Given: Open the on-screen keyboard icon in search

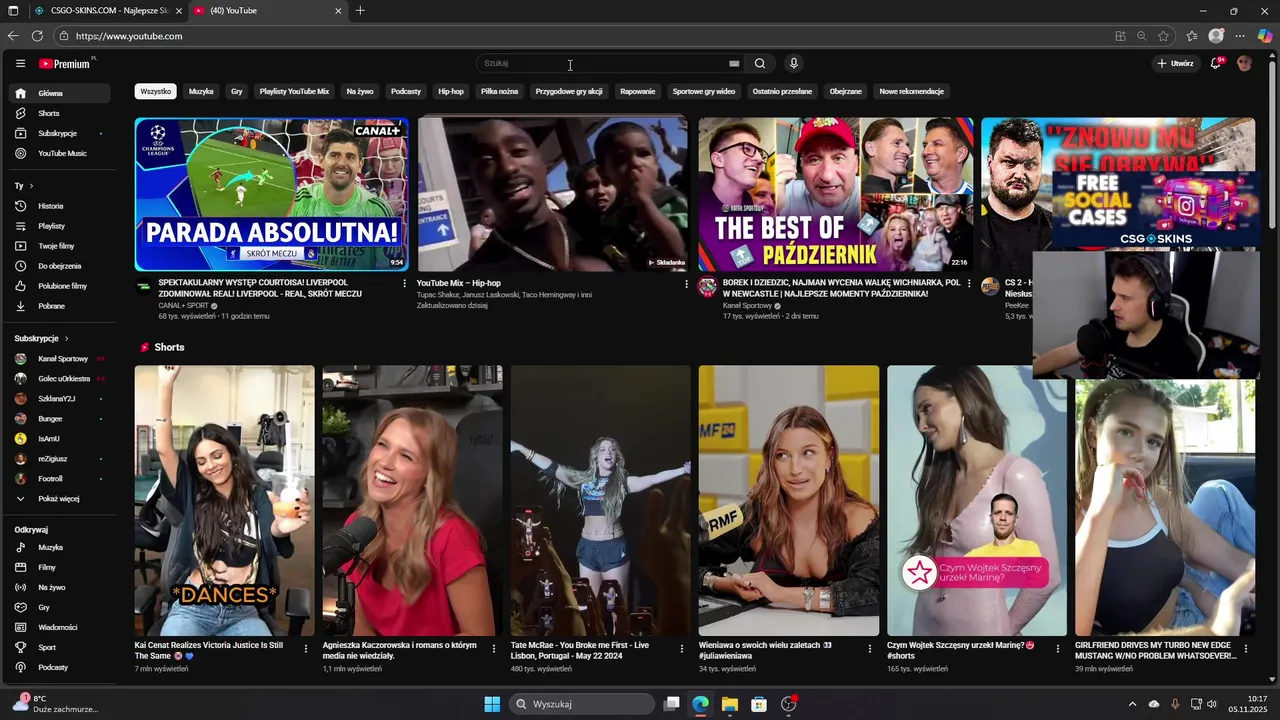Looking at the screenshot, I should coord(734,63).
